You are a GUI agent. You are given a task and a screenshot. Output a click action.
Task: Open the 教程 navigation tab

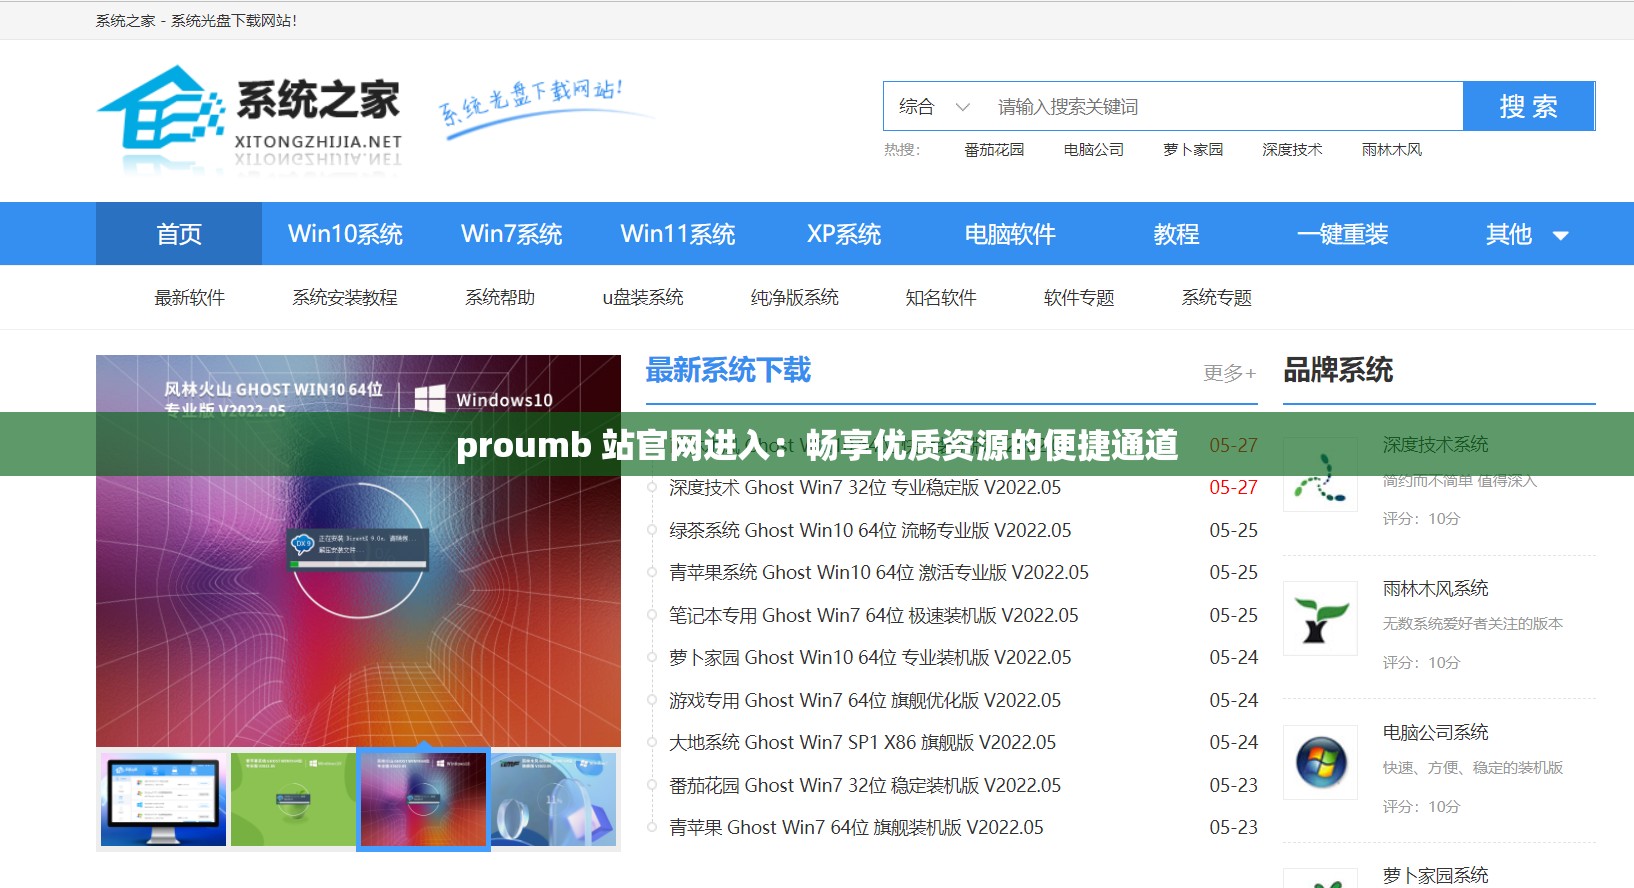[x=1175, y=233]
